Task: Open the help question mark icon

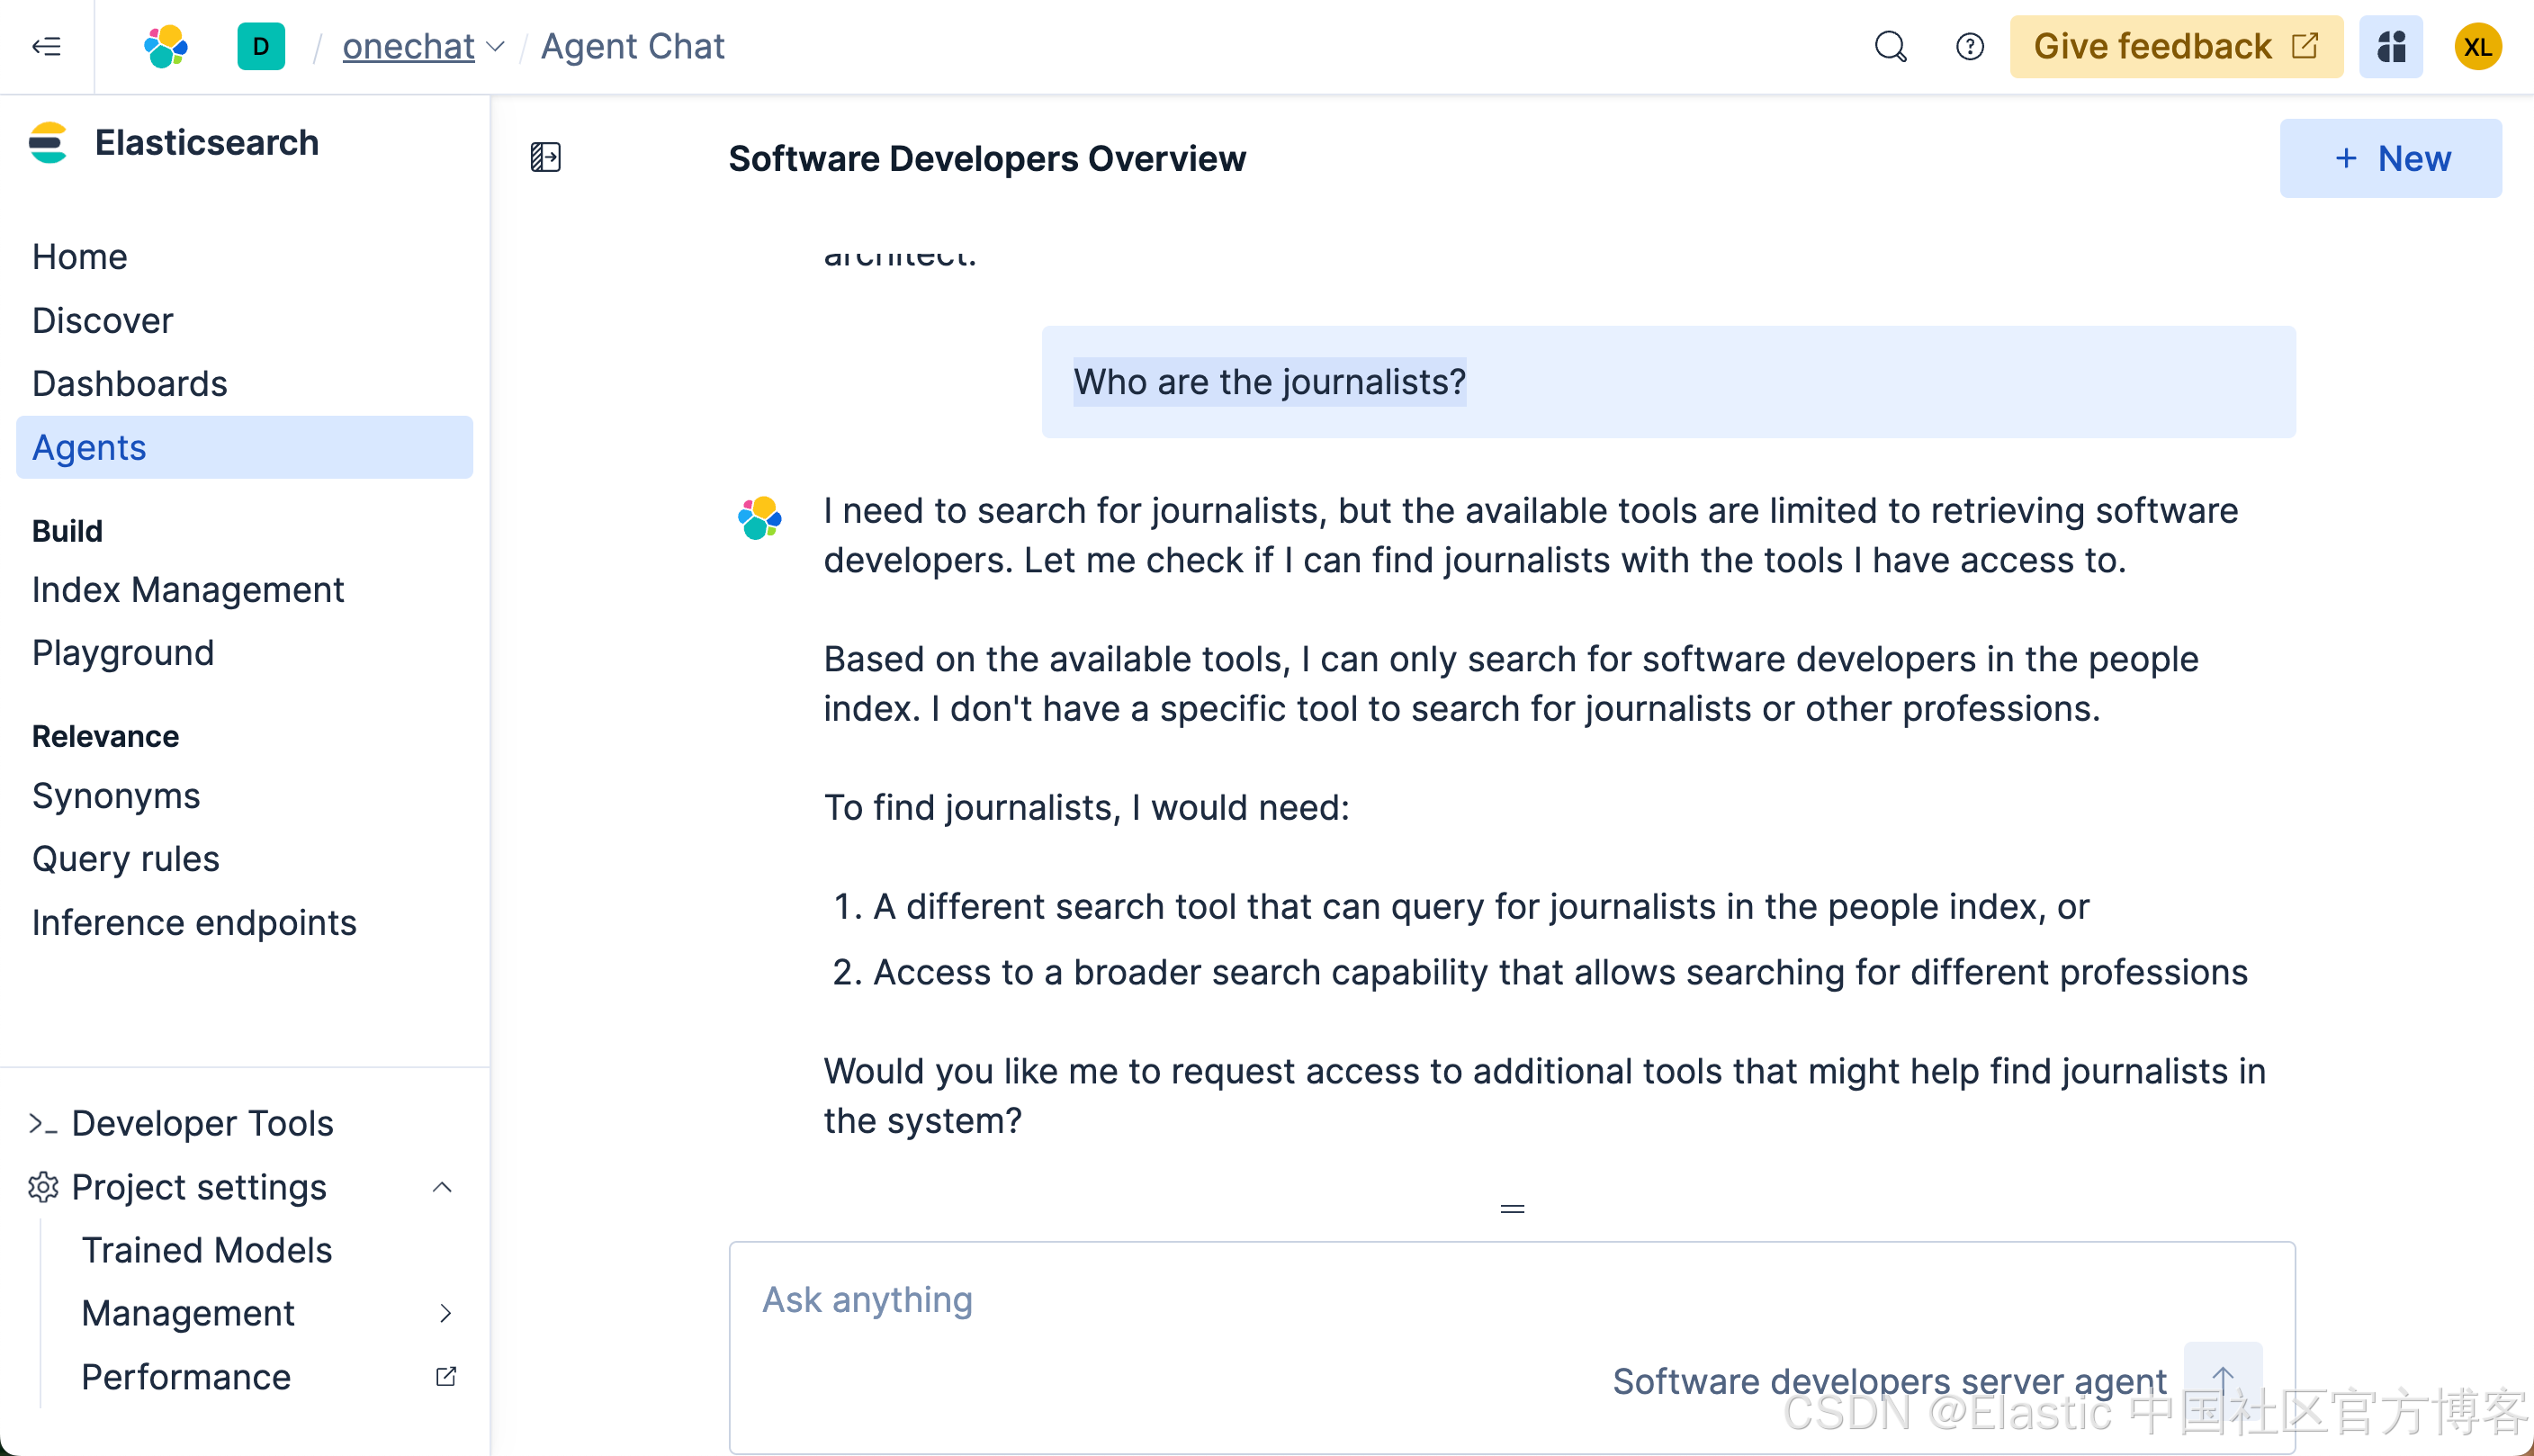Action: (1969, 46)
